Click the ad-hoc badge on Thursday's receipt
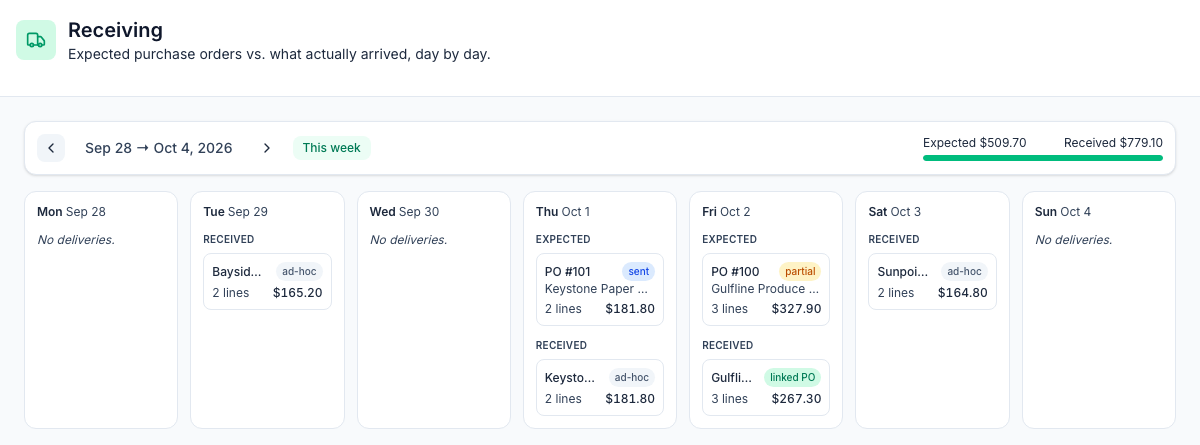This screenshot has width=1200, height=445. coord(632,377)
